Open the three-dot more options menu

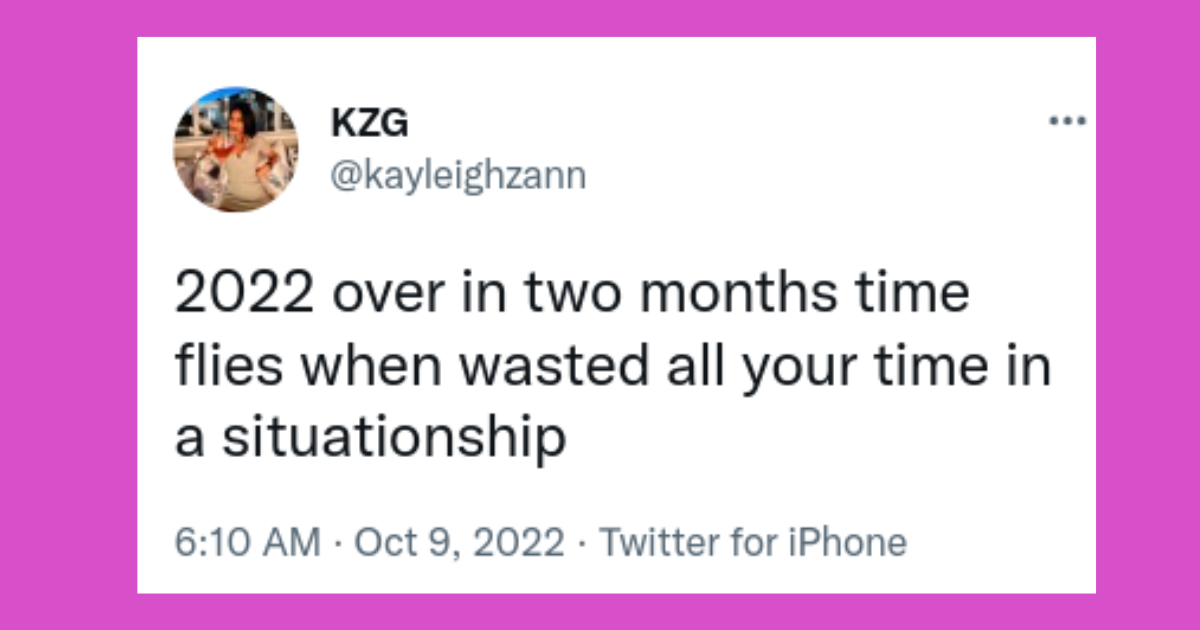[1066, 123]
